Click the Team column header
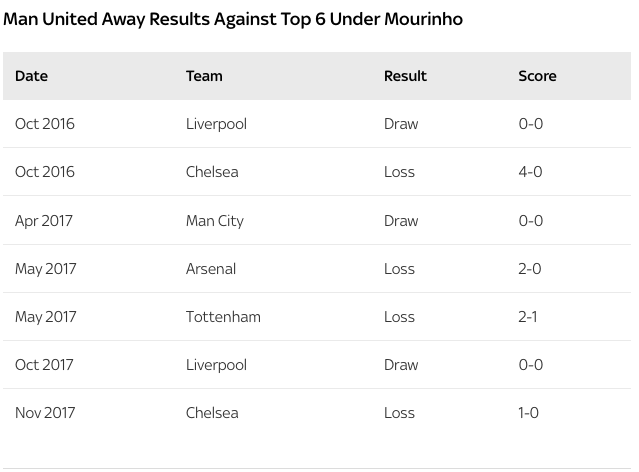The image size is (639, 472). [x=204, y=76]
